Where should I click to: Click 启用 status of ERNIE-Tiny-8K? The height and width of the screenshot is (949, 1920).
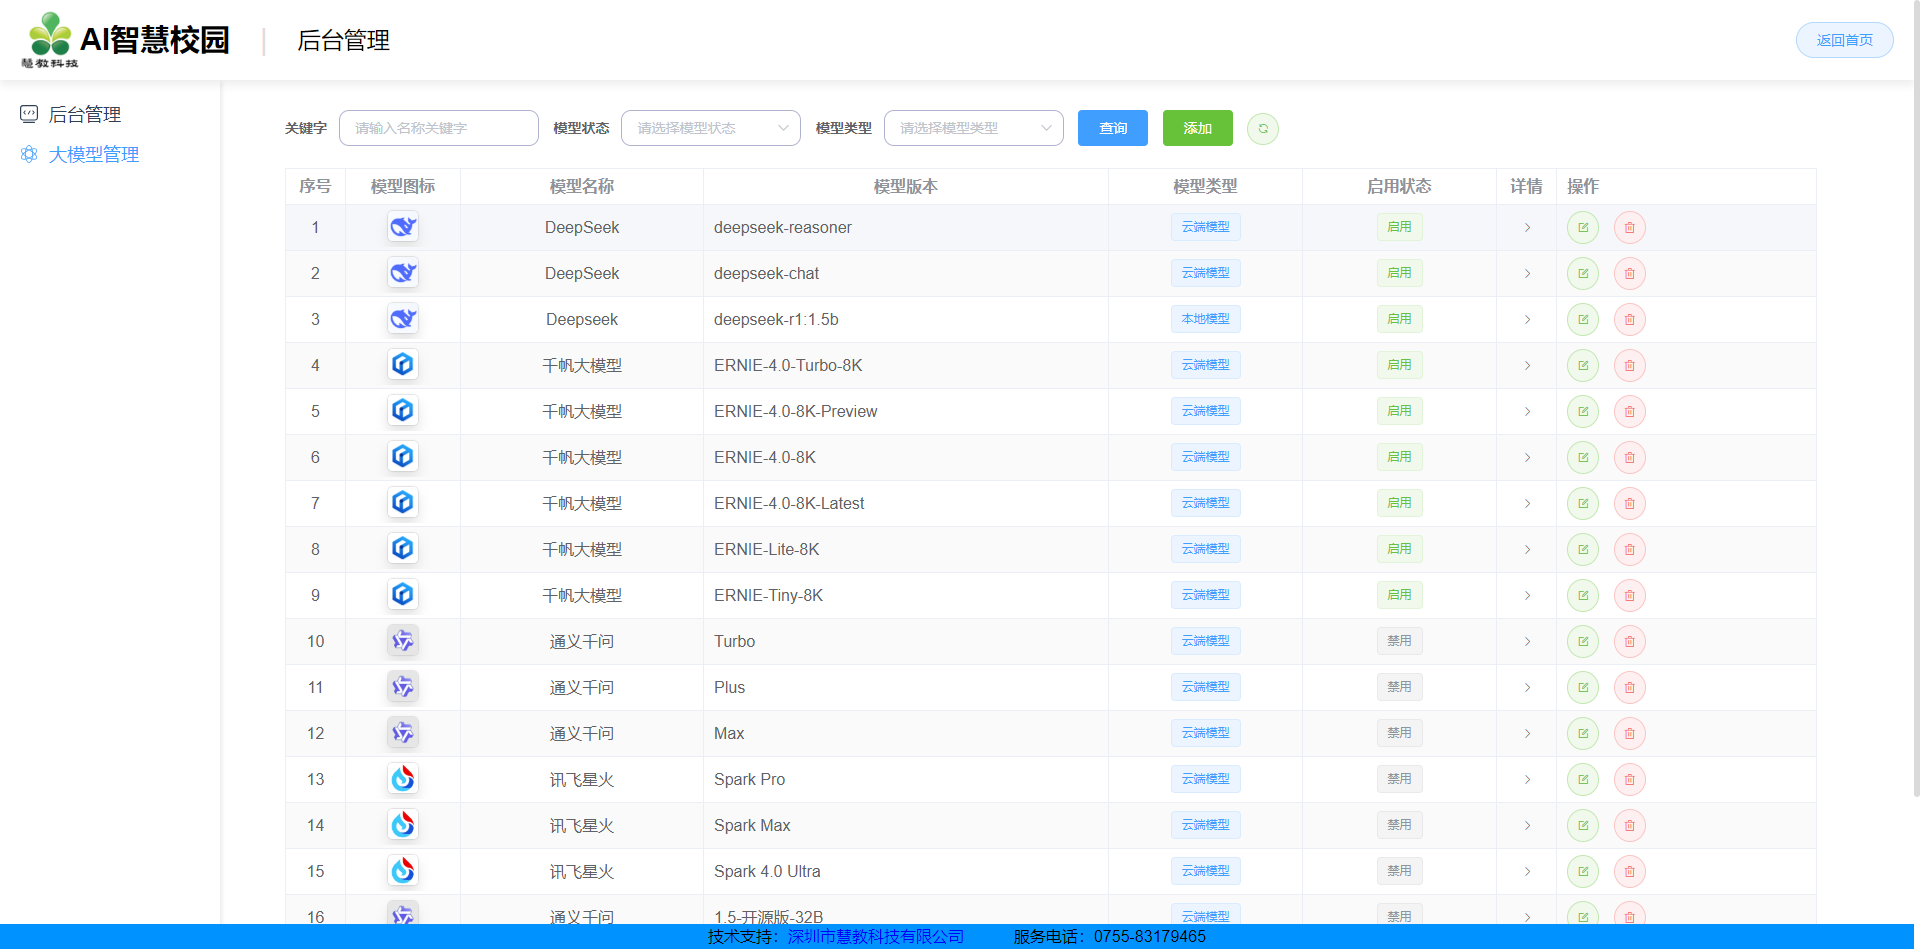point(1399,595)
